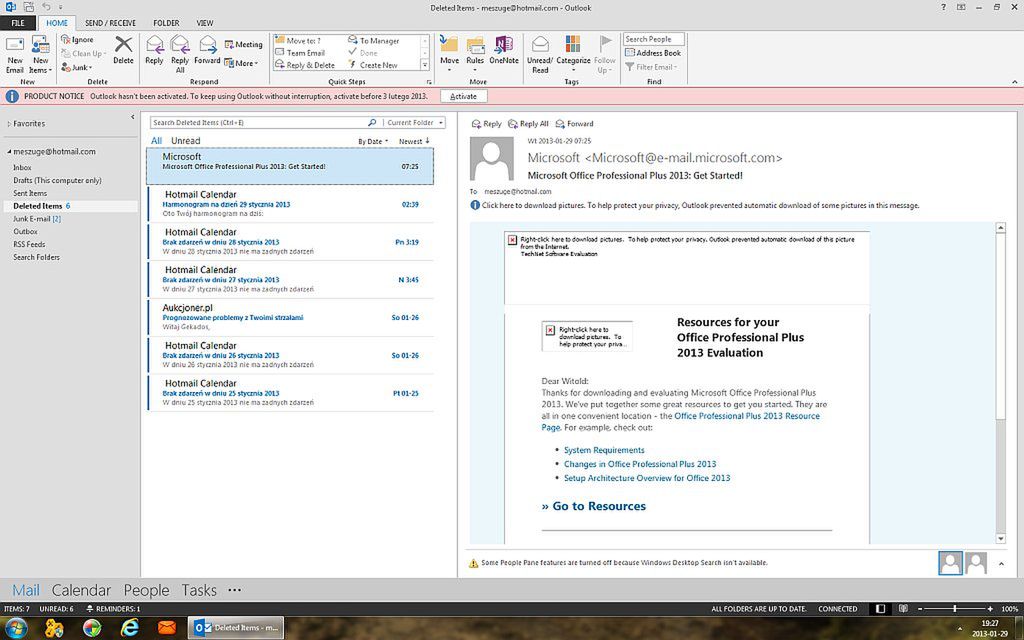Show Unread messages filter
Screen dimensions: 1024x640
pyautogui.click(x=185, y=140)
